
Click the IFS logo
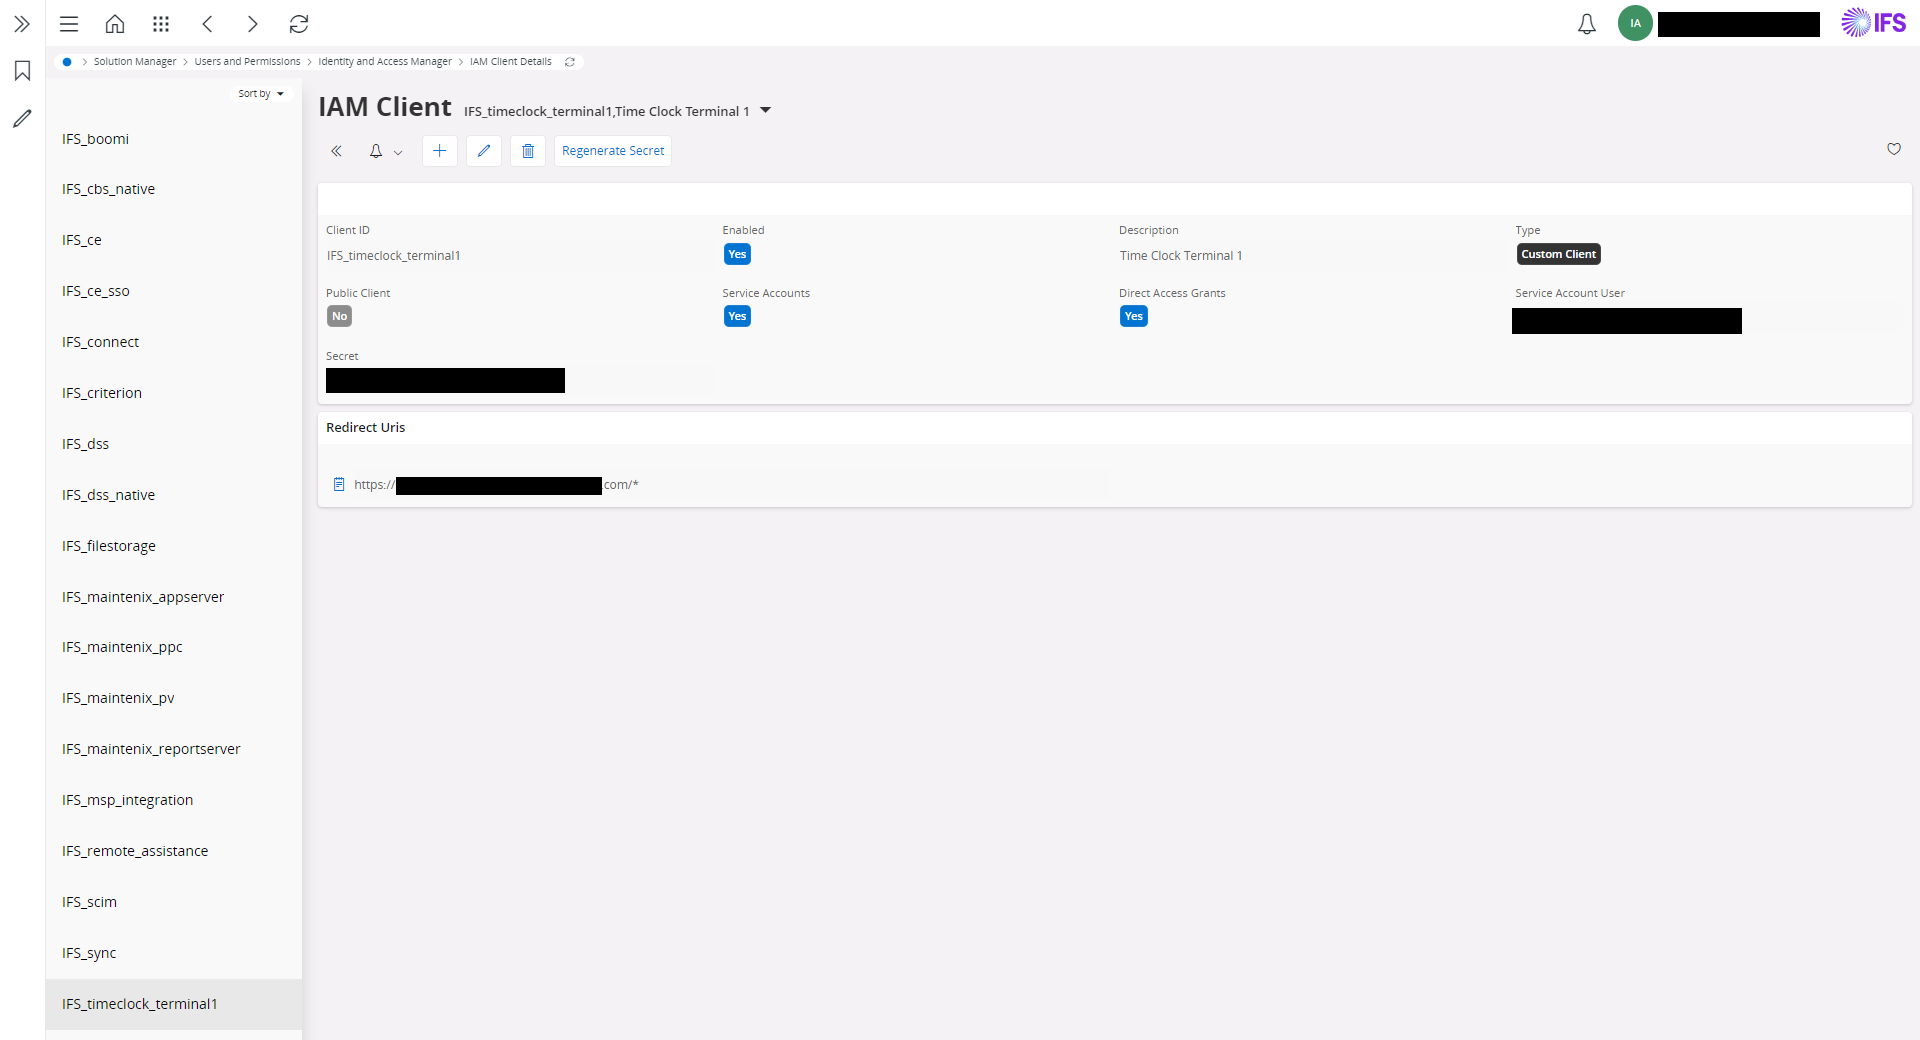tap(1874, 22)
